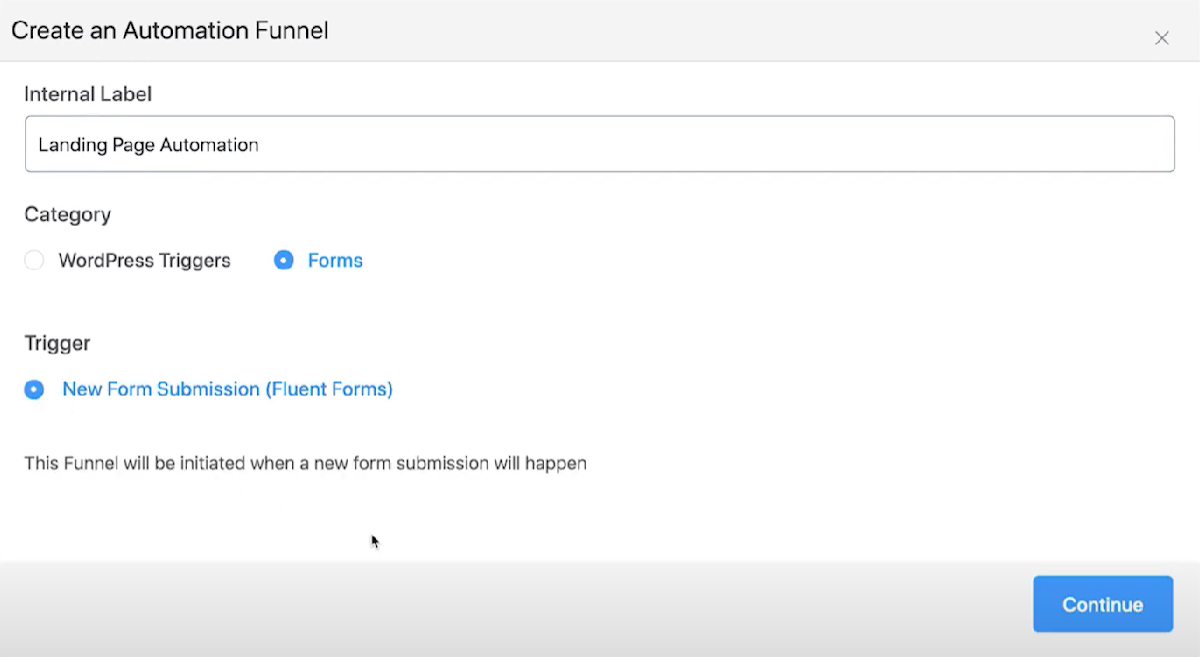Close the Create an Automation Funnel dialog
This screenshot has width=1200, height=657.
(1162, 38)
